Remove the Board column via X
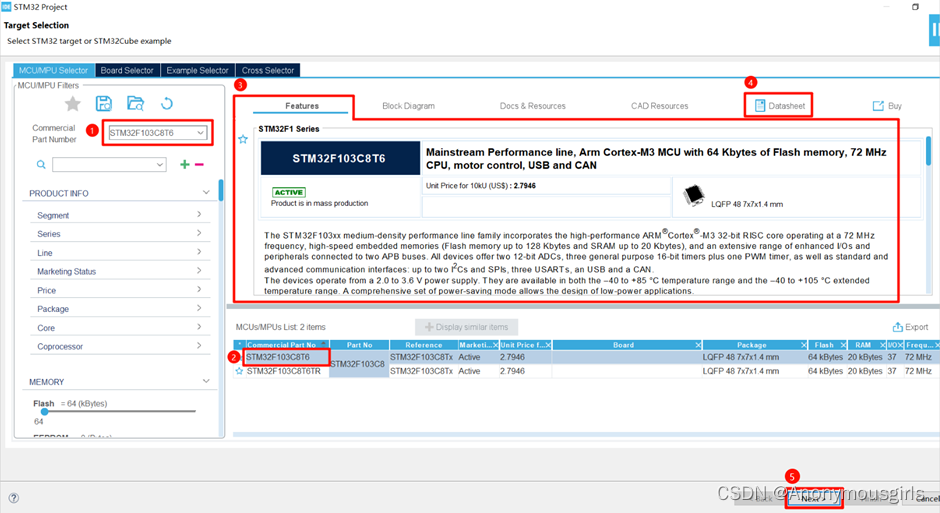The width and height of the screenshot is (940, 513). click(x=698, y=345)
